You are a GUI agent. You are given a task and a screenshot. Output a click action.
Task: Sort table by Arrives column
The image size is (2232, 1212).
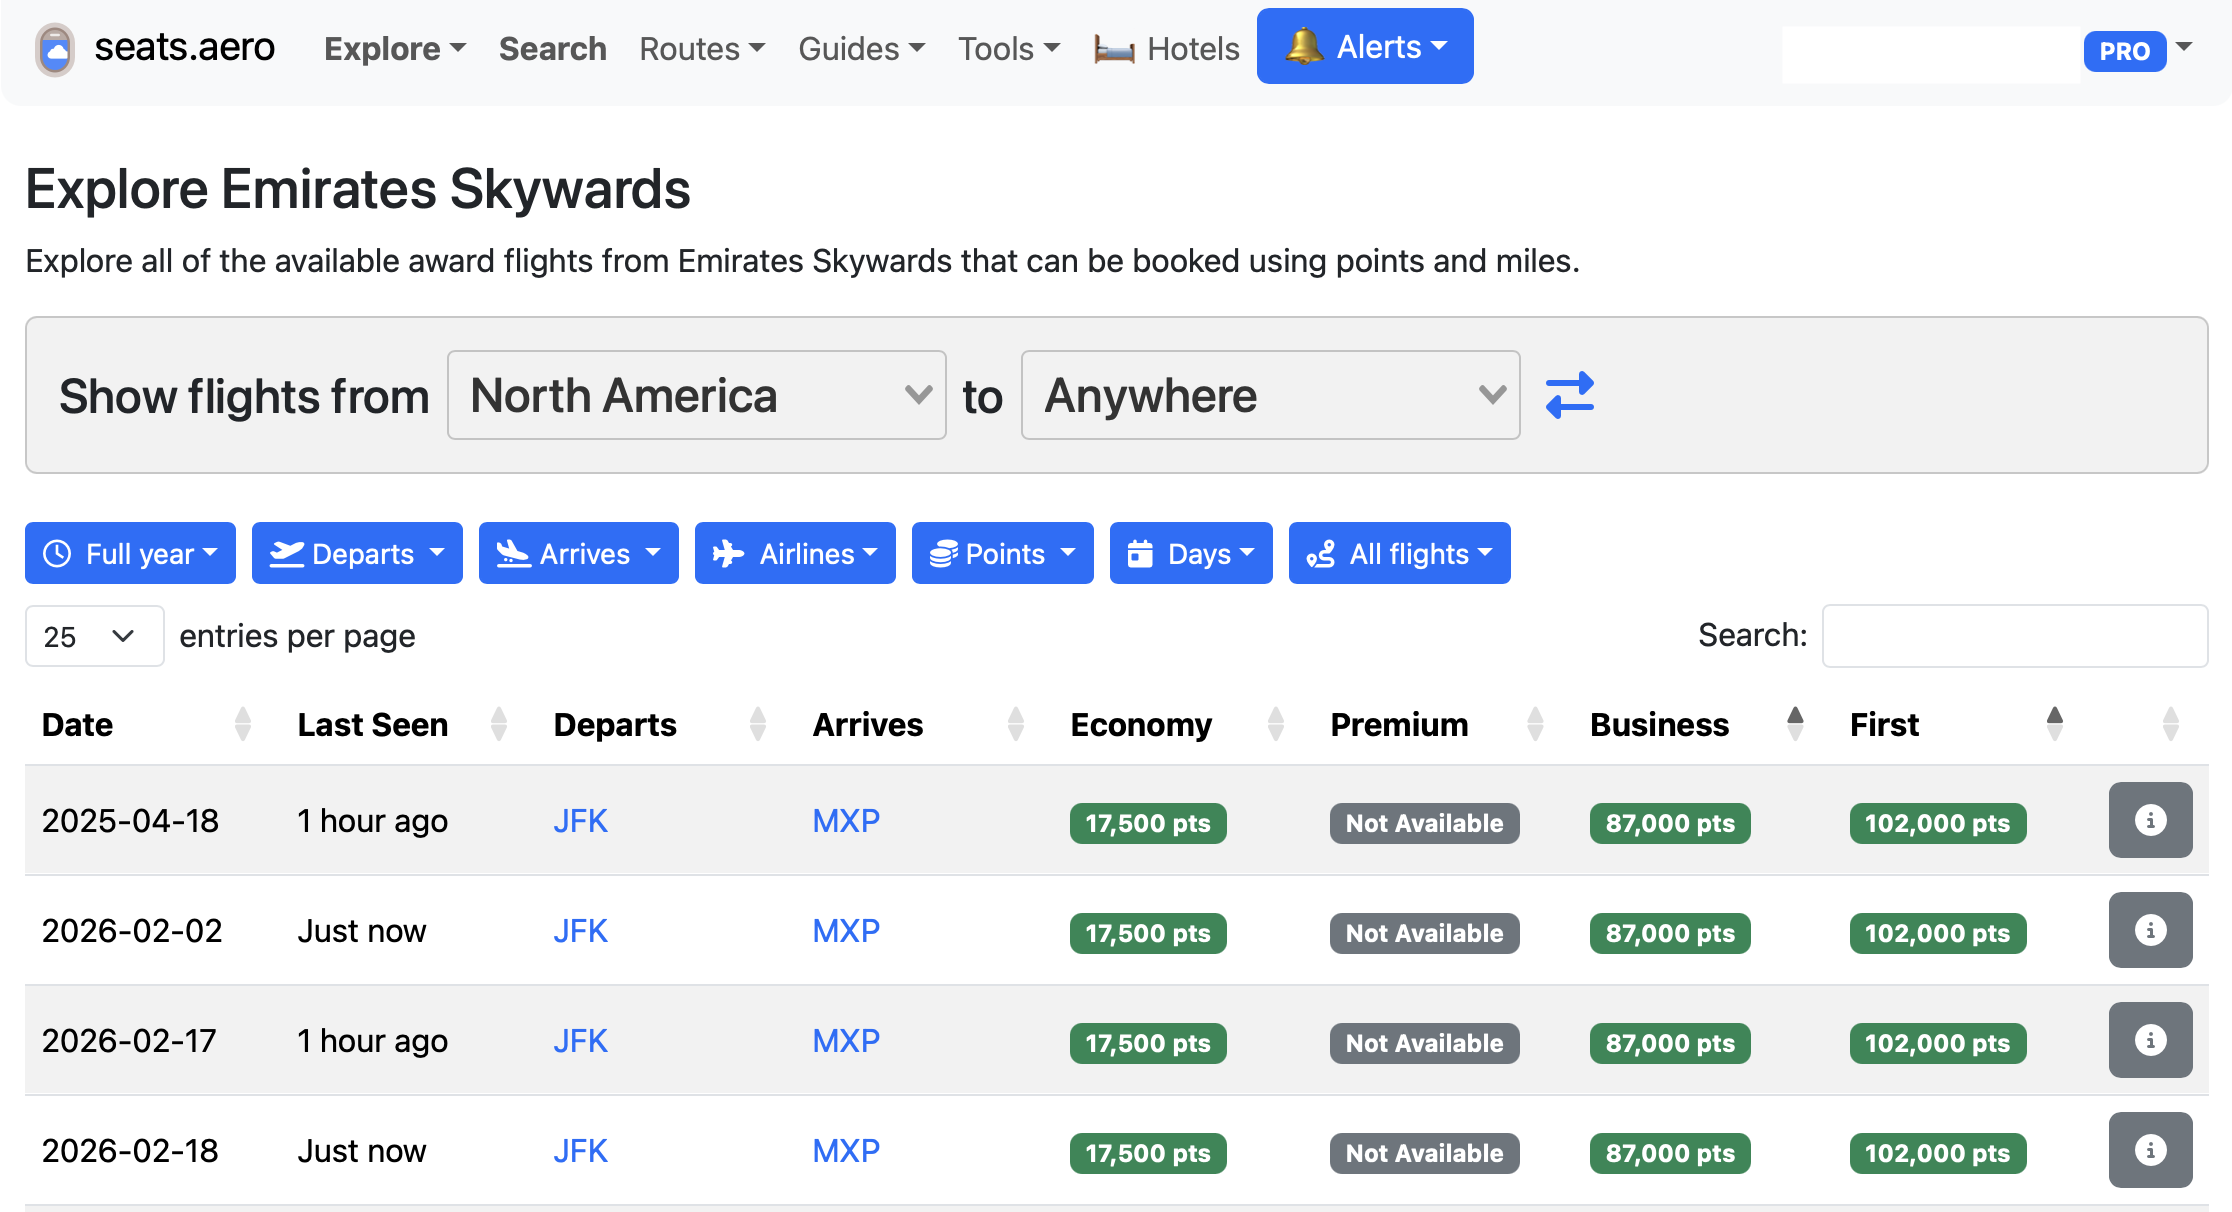coord(1016,724)
